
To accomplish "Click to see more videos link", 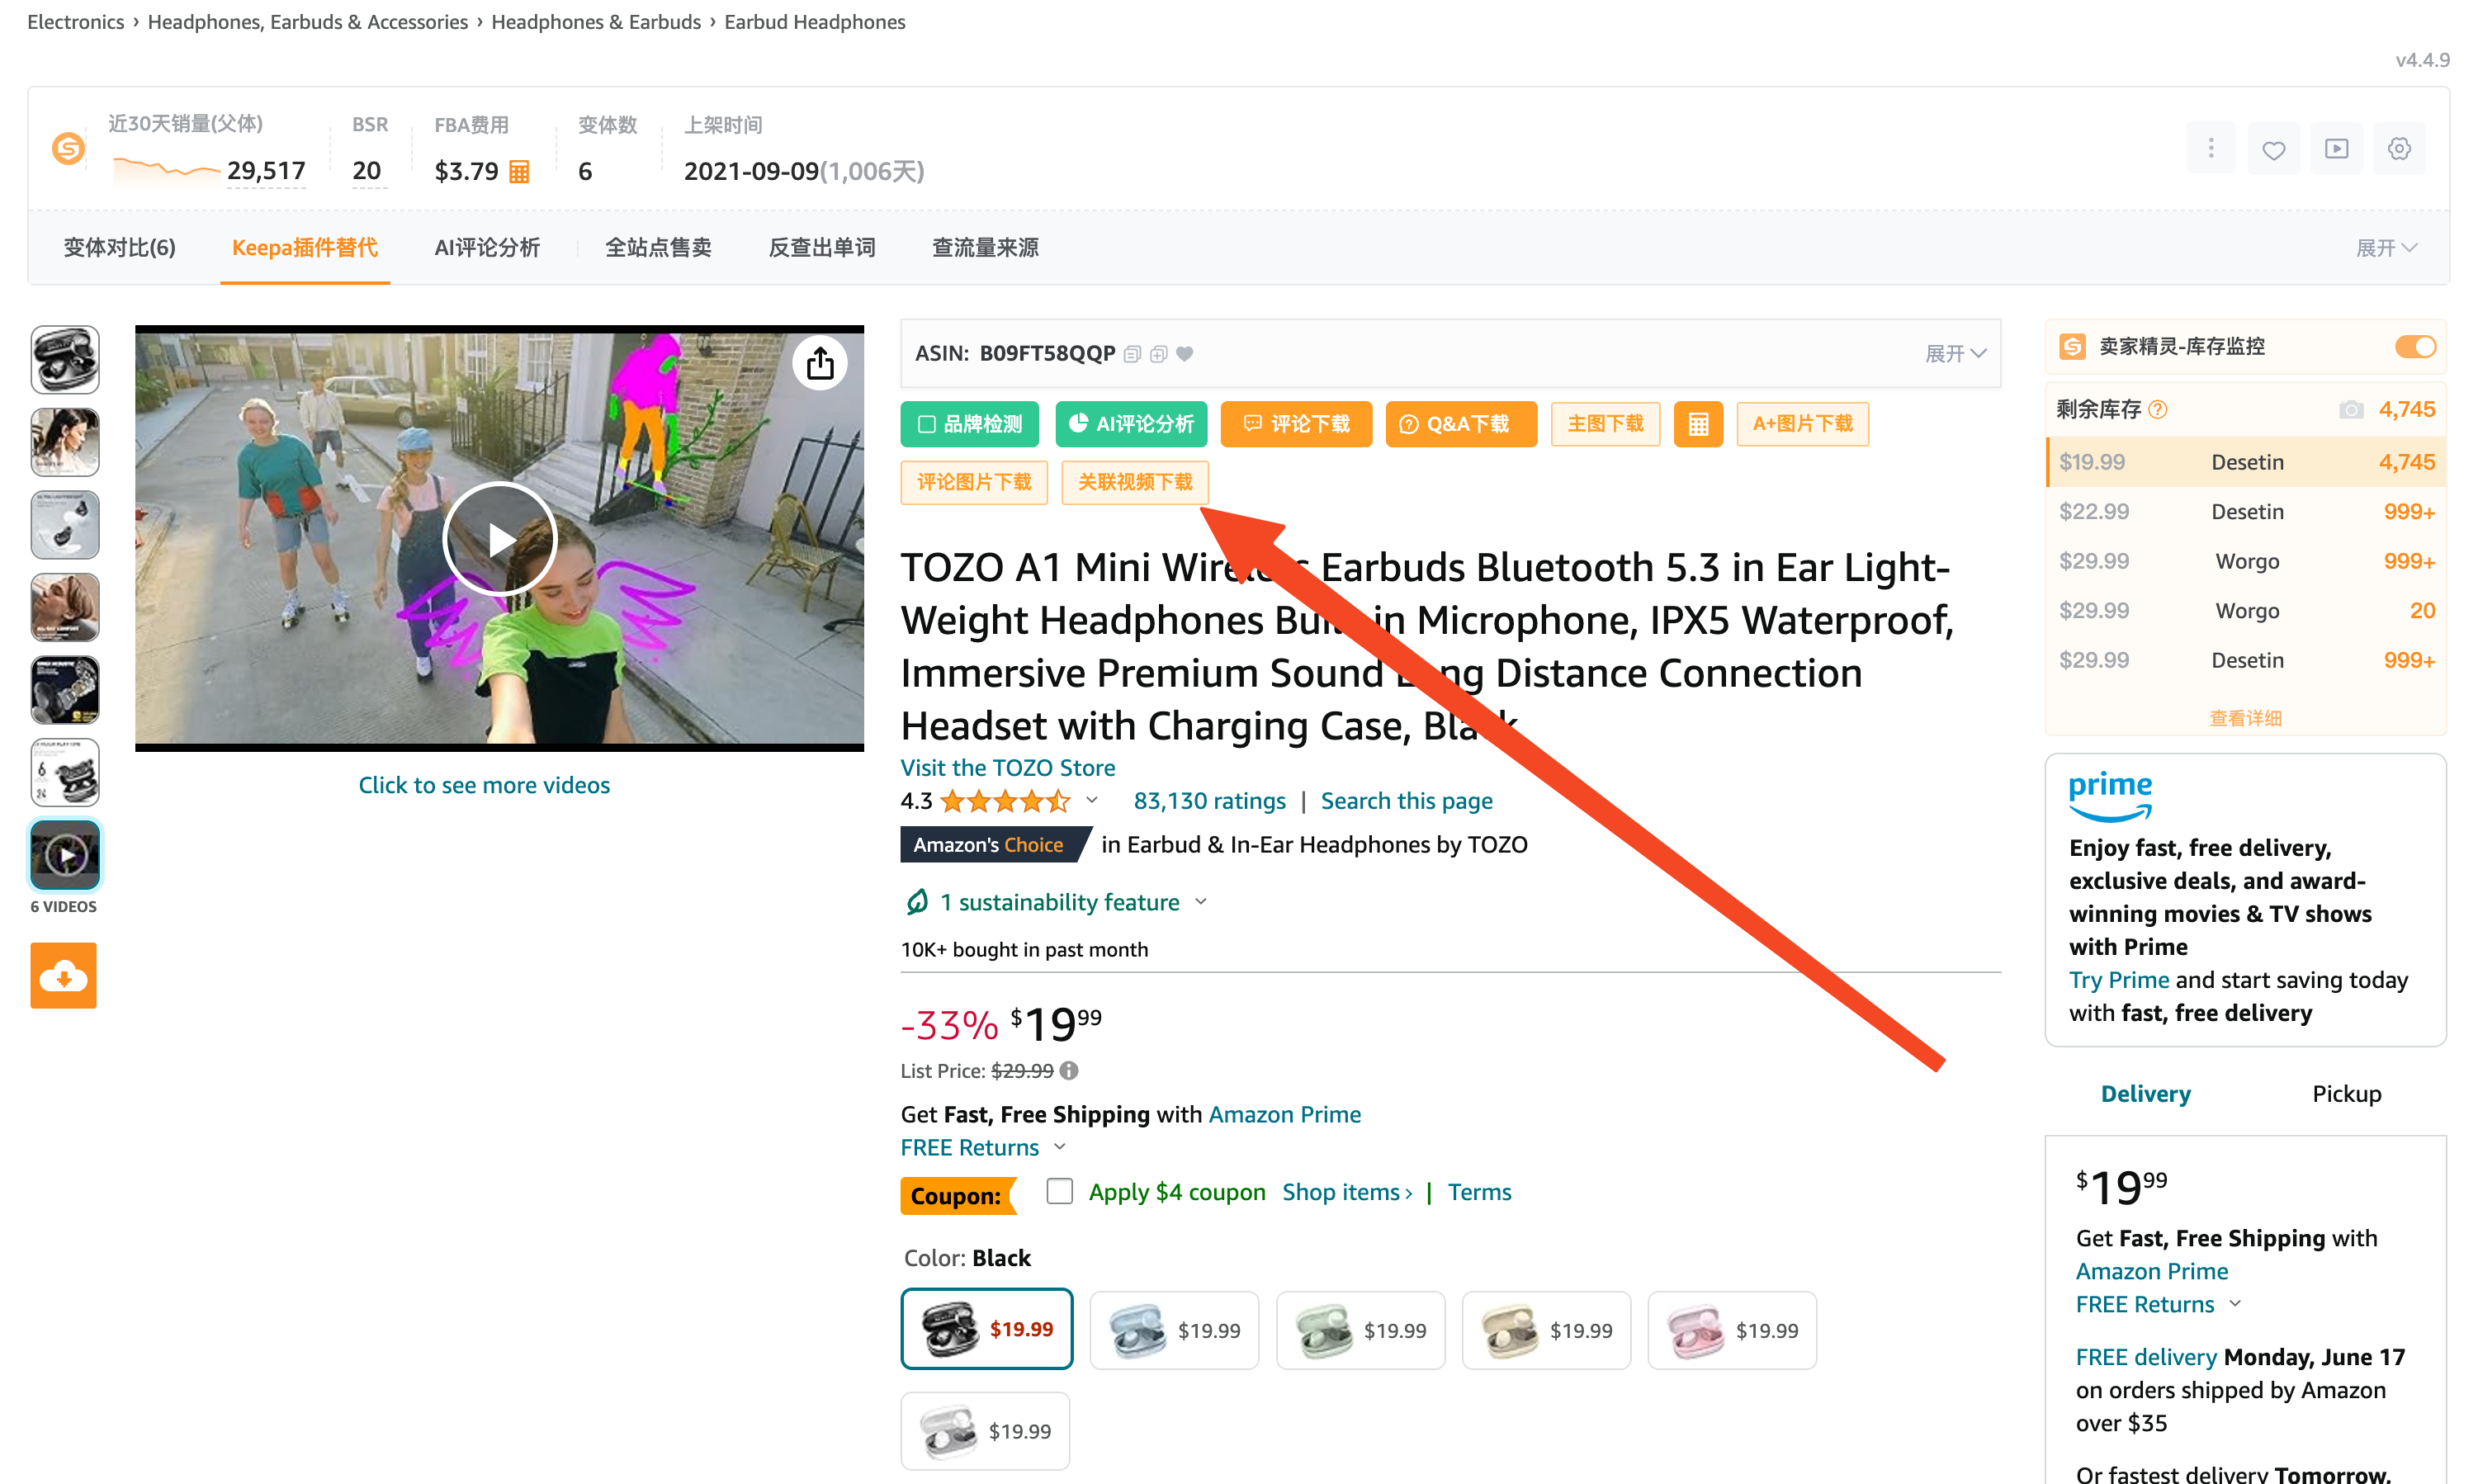I will 484,785.
